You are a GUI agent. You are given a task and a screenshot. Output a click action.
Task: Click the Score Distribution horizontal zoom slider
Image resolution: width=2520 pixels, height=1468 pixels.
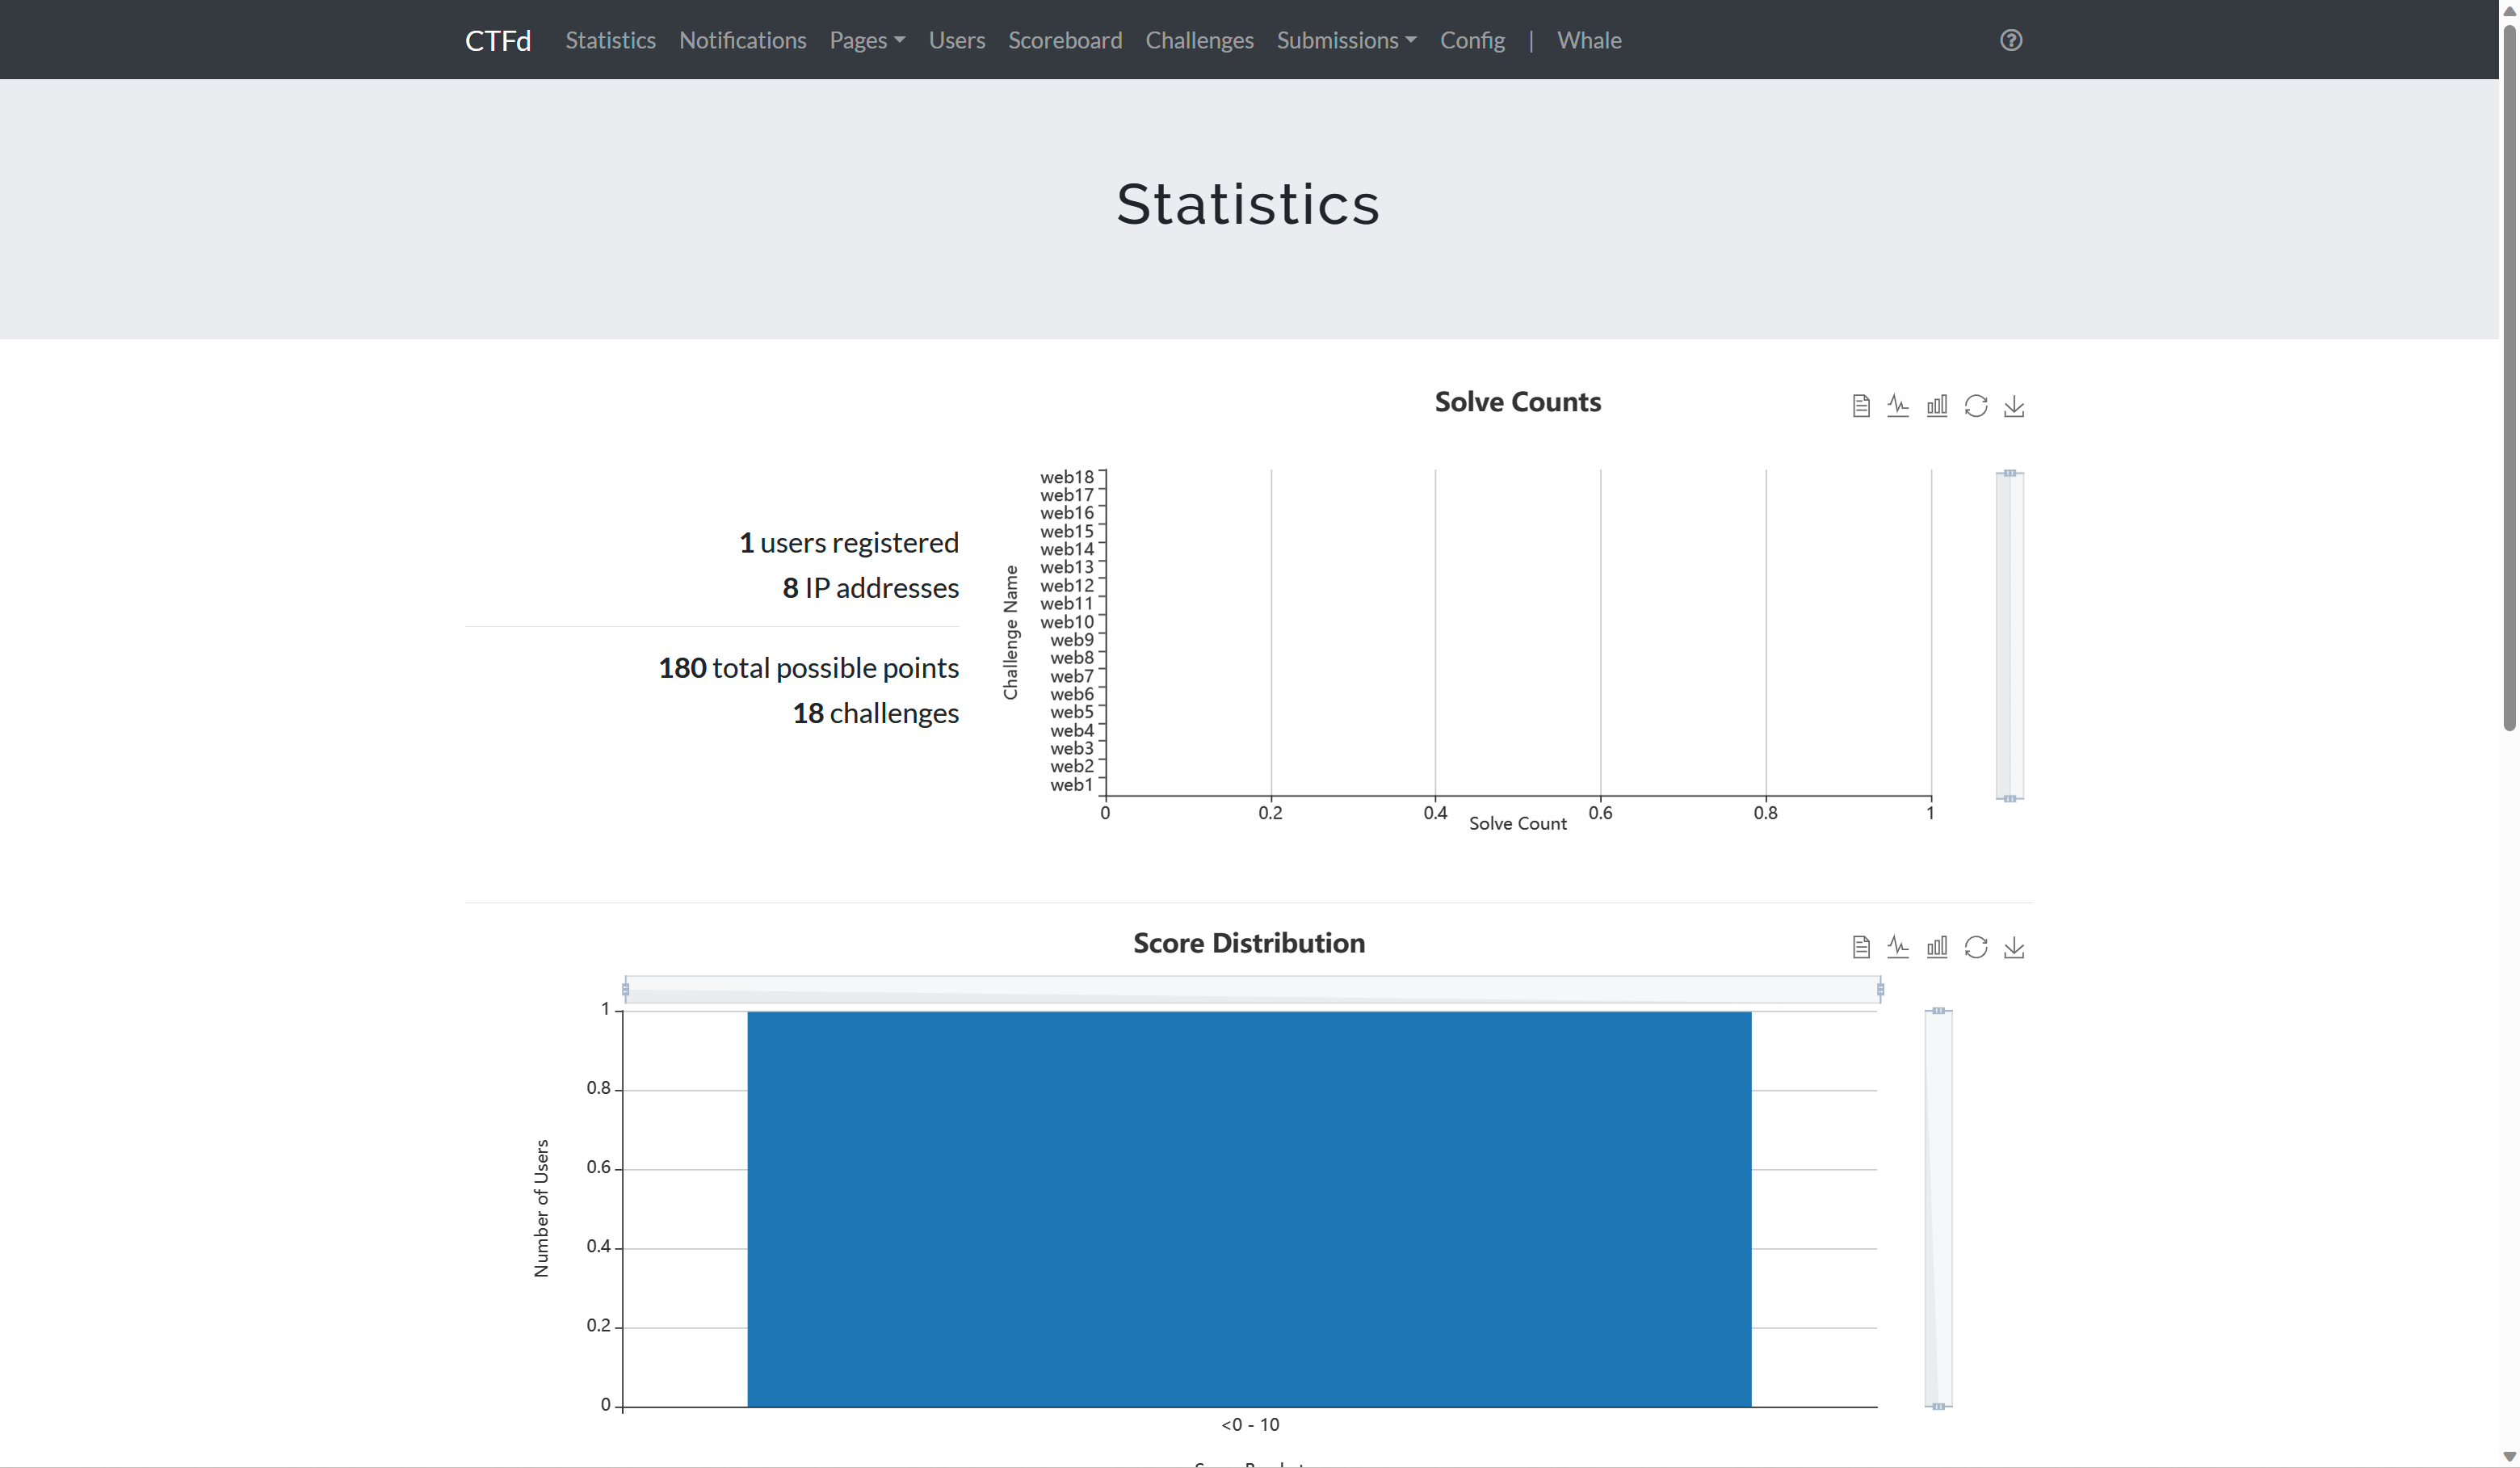point(1252,989)
